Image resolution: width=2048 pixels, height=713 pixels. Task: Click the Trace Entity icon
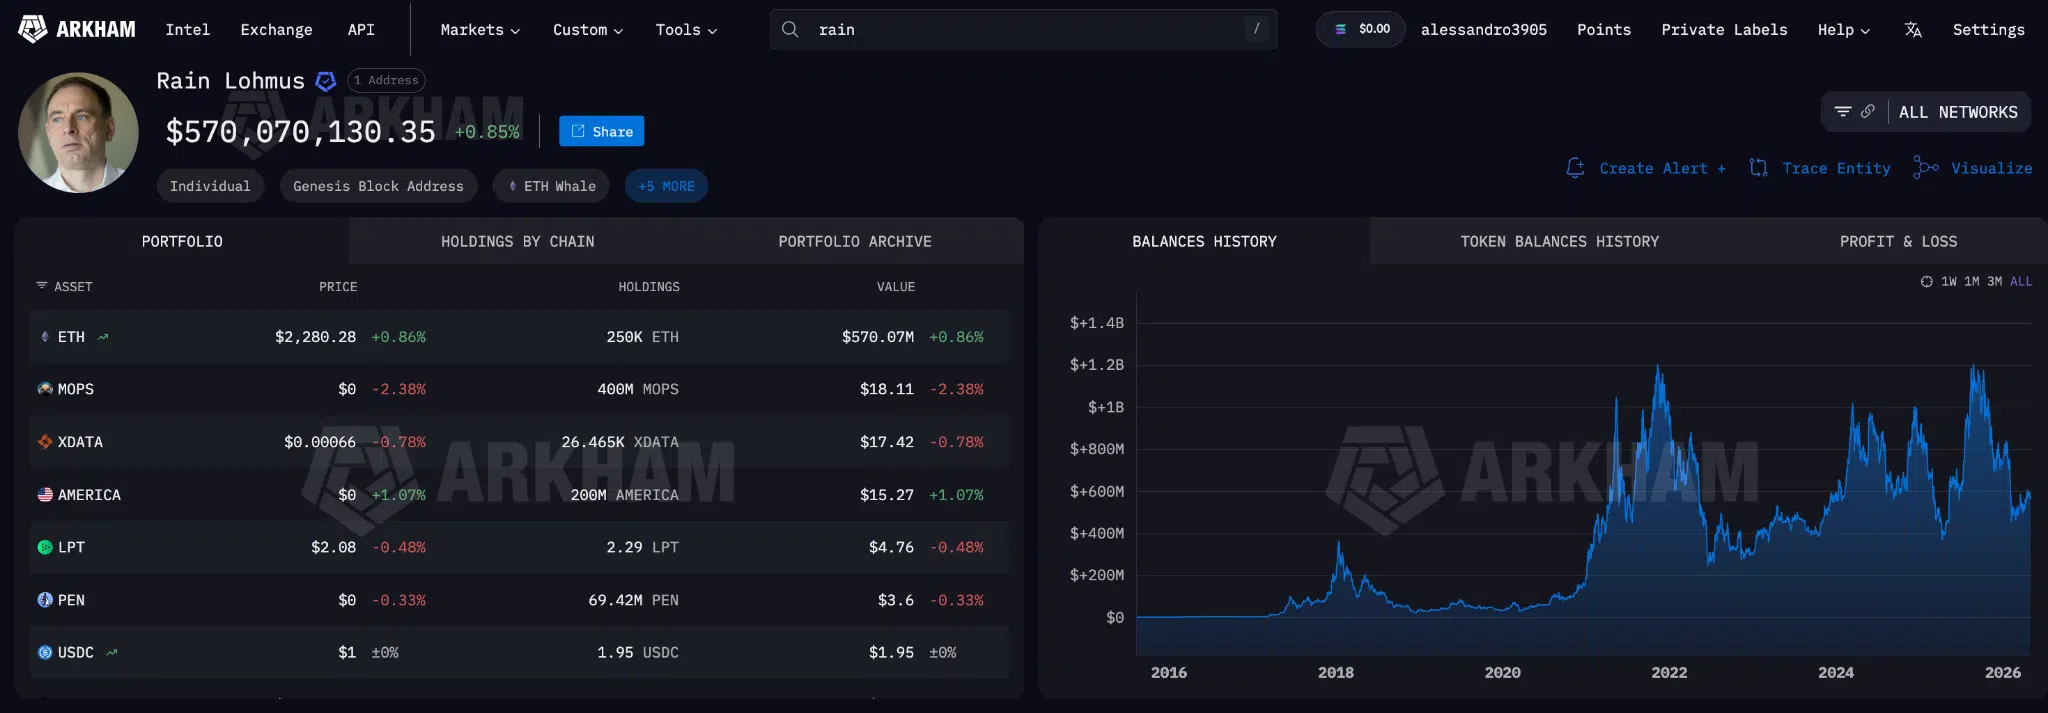pyautogui.click(x=1758, y=168)
